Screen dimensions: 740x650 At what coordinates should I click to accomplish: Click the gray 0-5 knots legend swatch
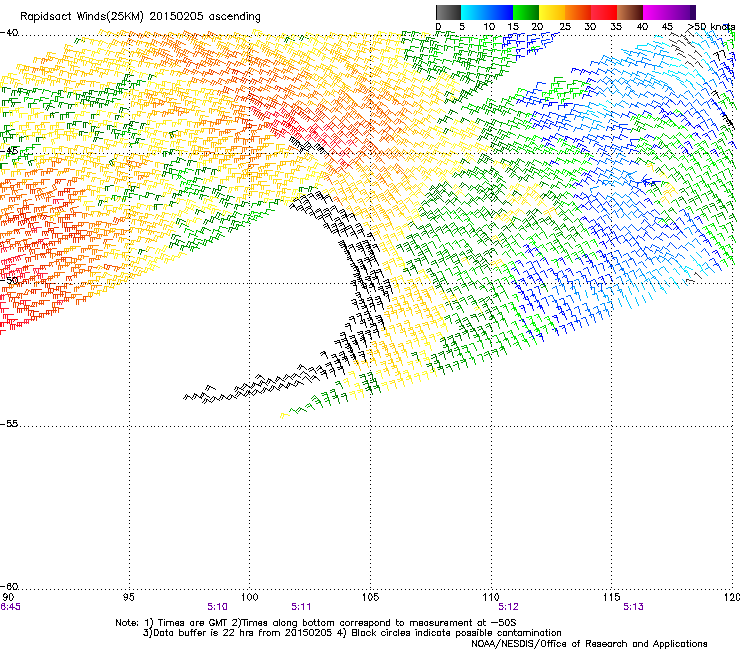tap(448, 12)
